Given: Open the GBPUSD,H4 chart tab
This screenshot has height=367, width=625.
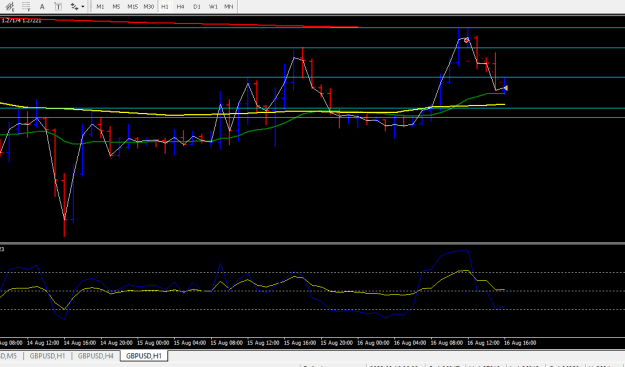Looking at the screenshot, I should point(96,356).
